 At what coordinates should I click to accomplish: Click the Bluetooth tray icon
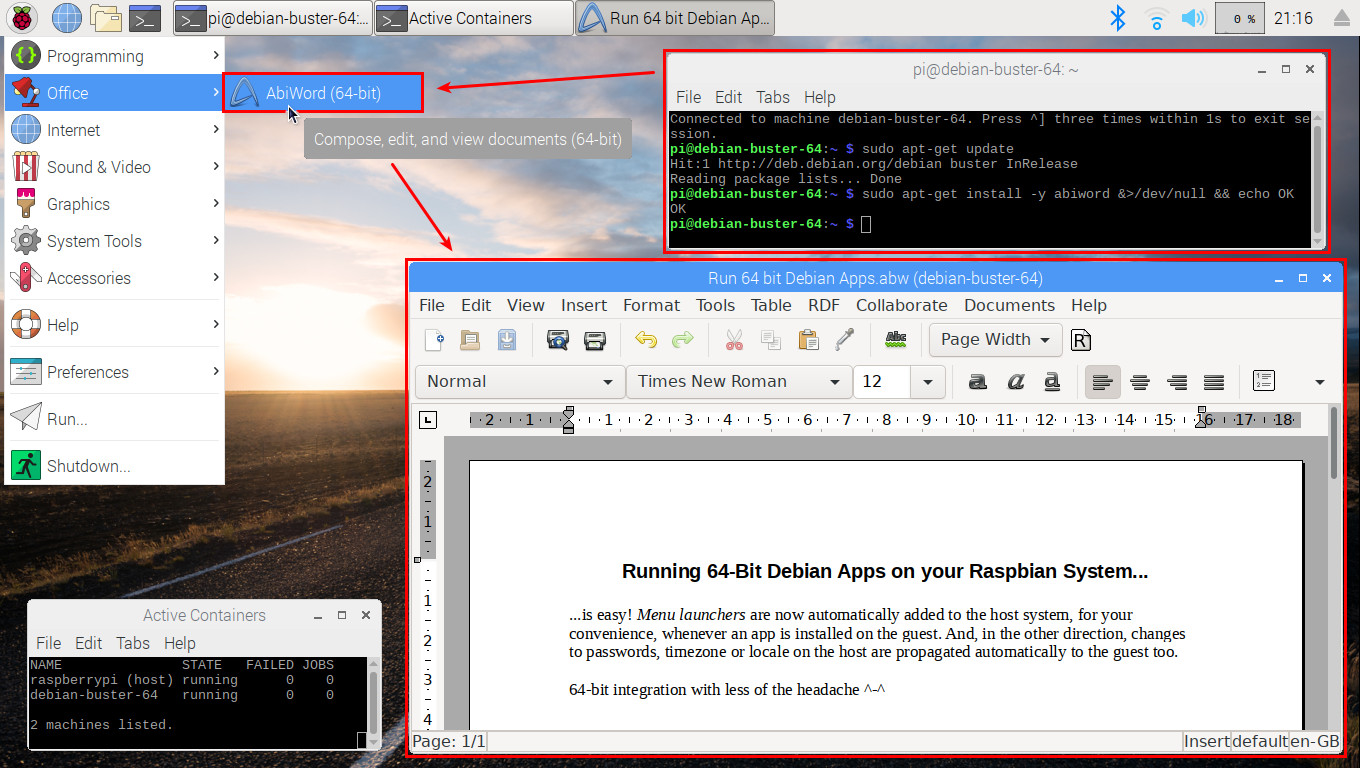click(1119, 17)
